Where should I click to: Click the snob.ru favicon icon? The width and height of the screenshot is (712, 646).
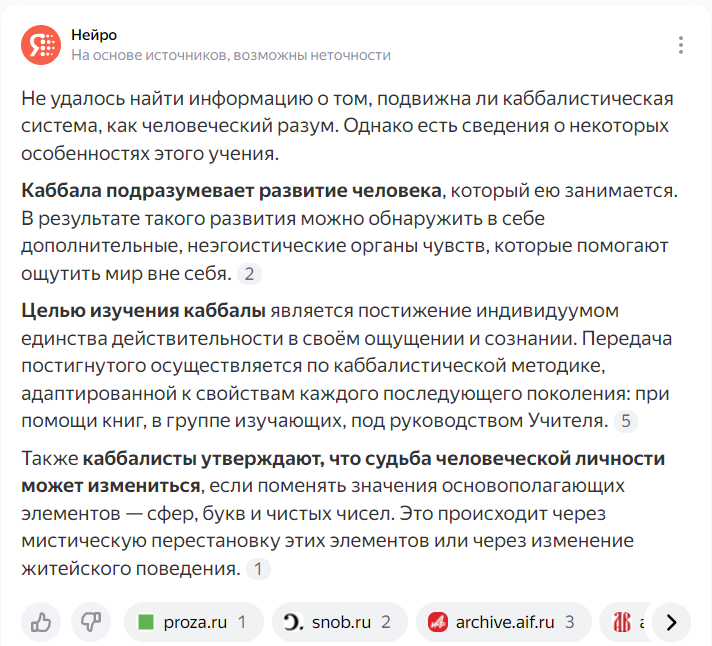[x=293, y=622]
